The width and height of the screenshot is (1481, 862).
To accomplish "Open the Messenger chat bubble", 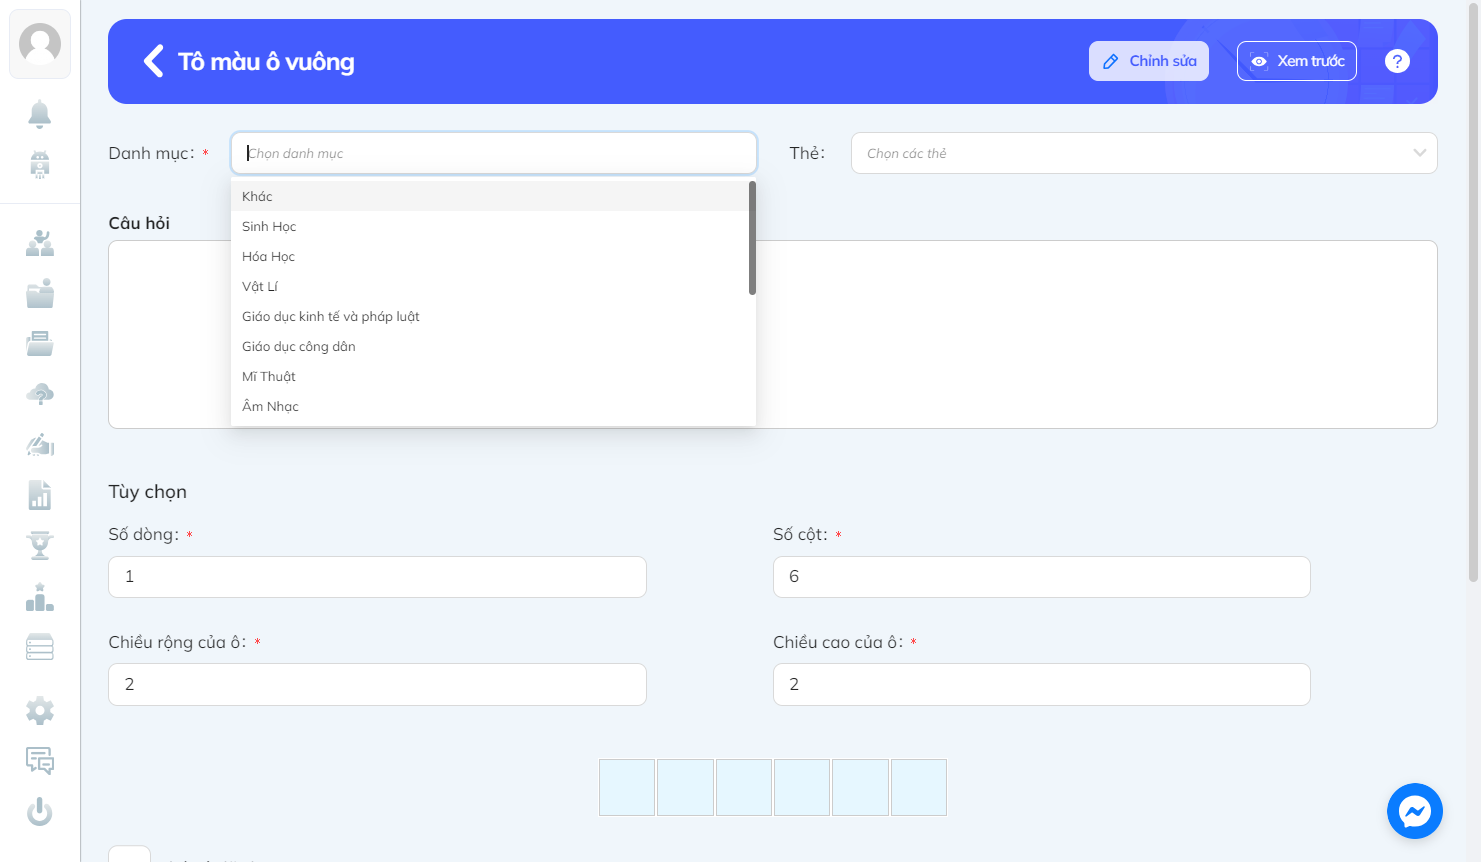I will click(1415, 811).
